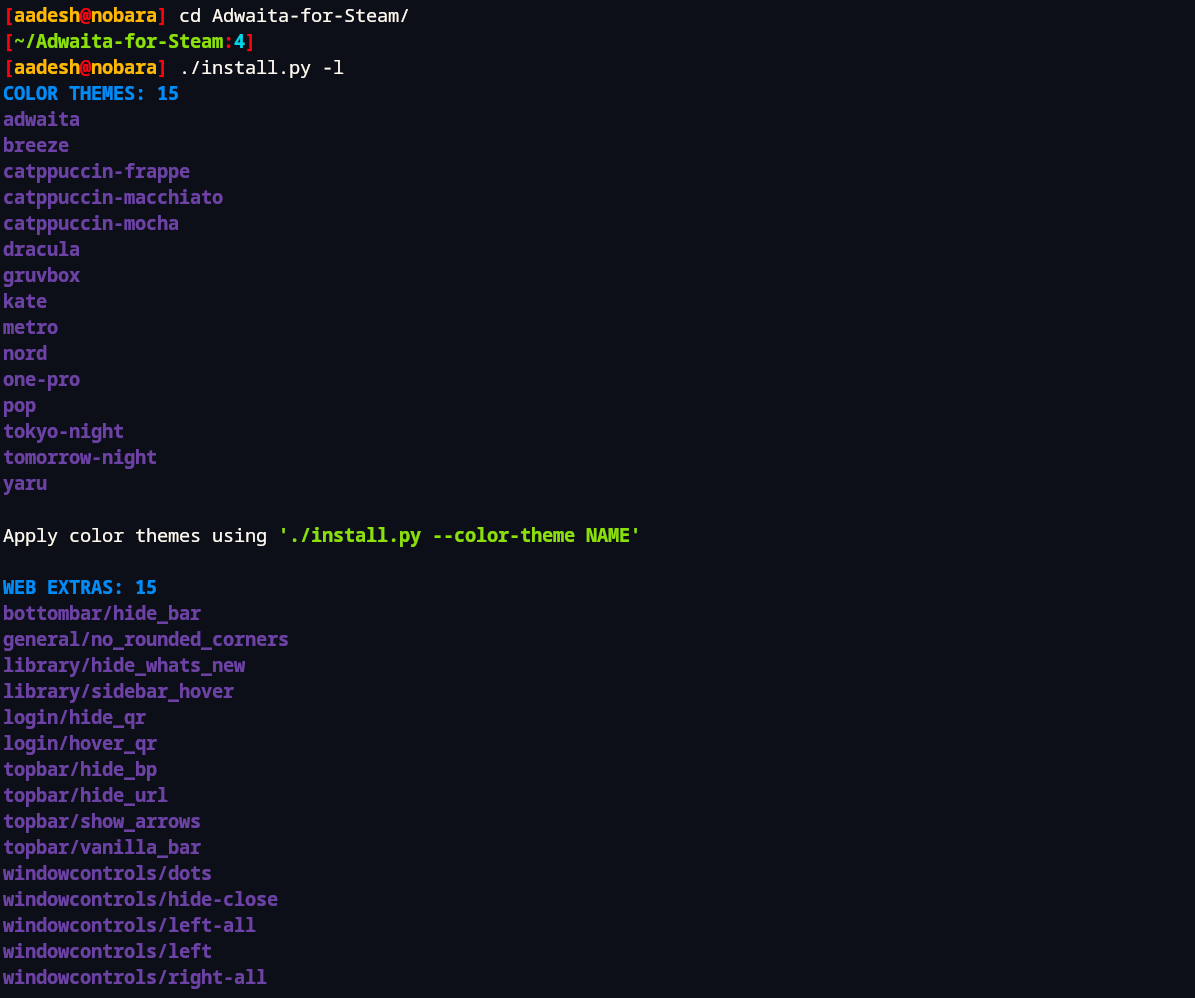
Task: Select the 'bottombar/hide_bar' extra
Action: click(102, 613)
